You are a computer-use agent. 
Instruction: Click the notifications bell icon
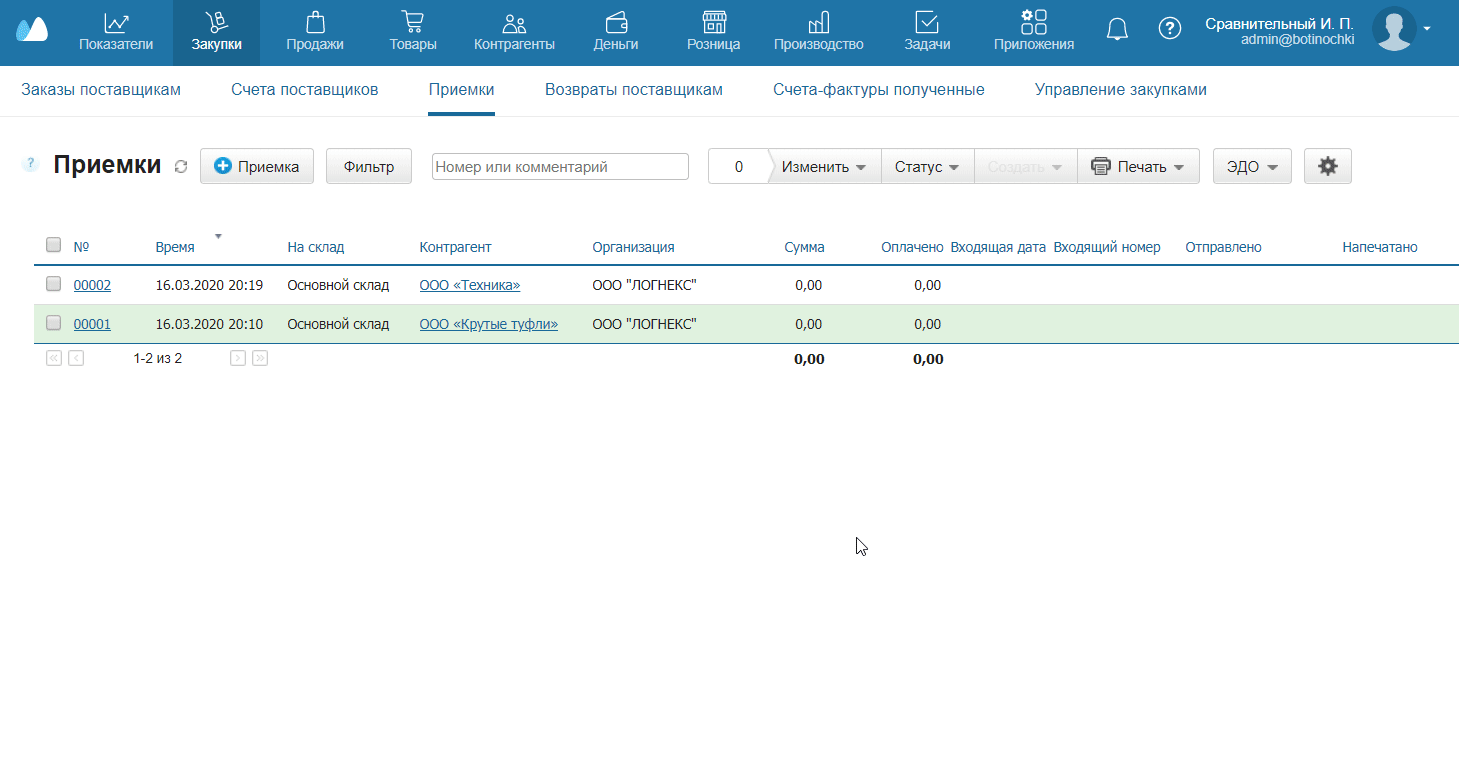pyautogui.click(x=1117, y=29)
